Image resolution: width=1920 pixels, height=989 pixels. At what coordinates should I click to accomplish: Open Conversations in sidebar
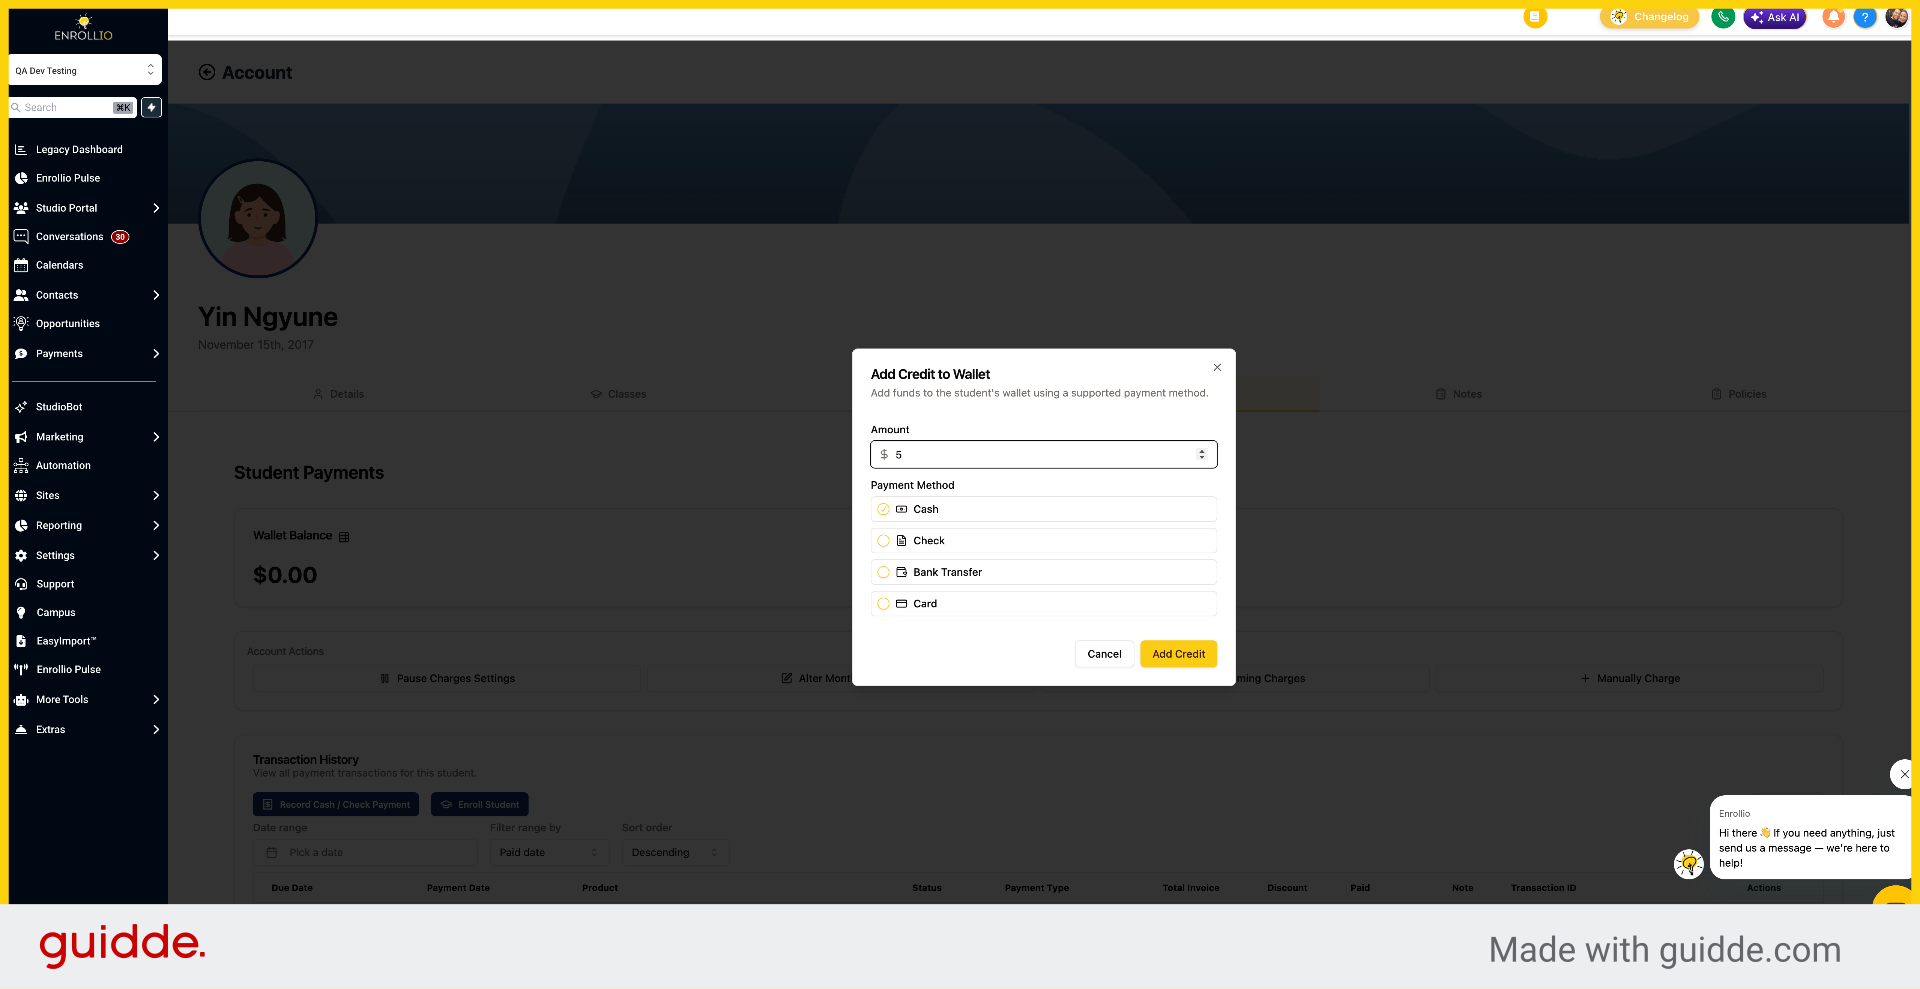(70, 237)
